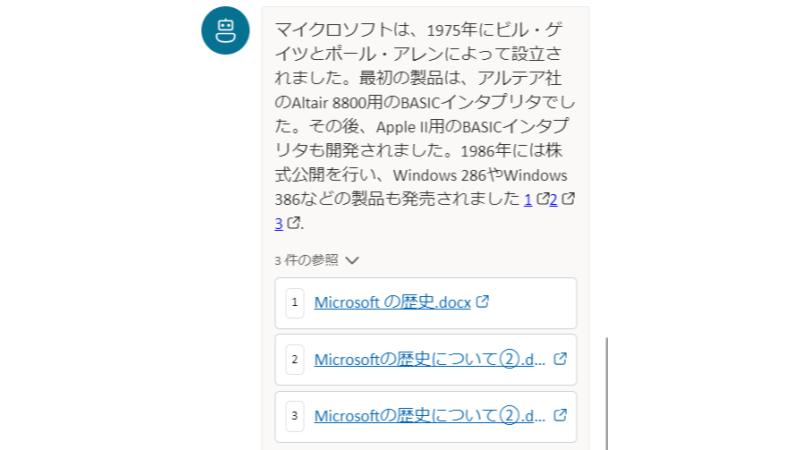
Task: Open inline citation link 3
Action: click(x=279, y=224)
